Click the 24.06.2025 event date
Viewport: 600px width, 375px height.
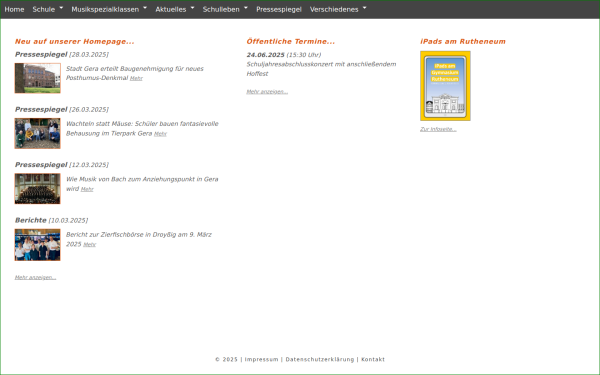266,55
